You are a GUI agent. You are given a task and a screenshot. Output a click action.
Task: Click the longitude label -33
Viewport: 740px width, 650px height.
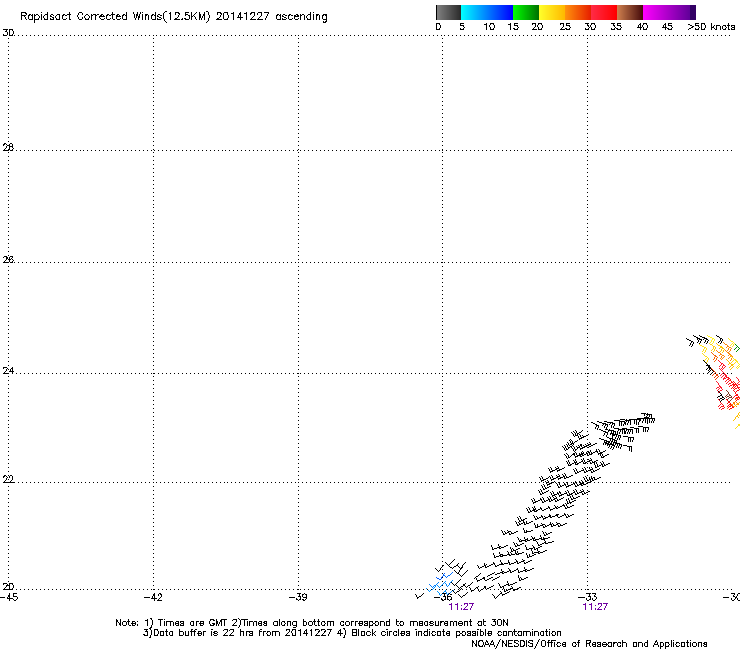[588, 597]
